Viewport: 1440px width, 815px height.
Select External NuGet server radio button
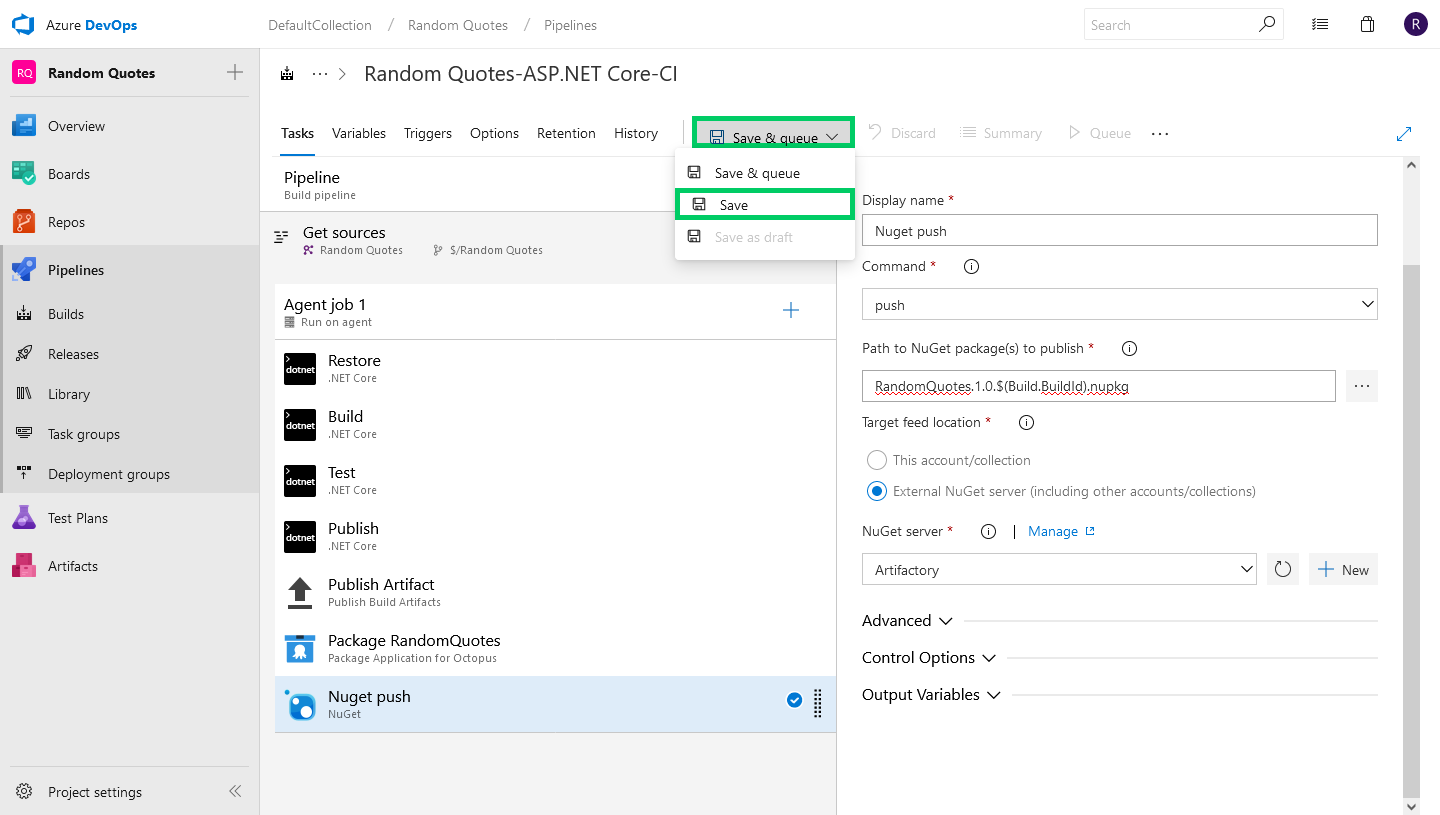click(877, 491)
